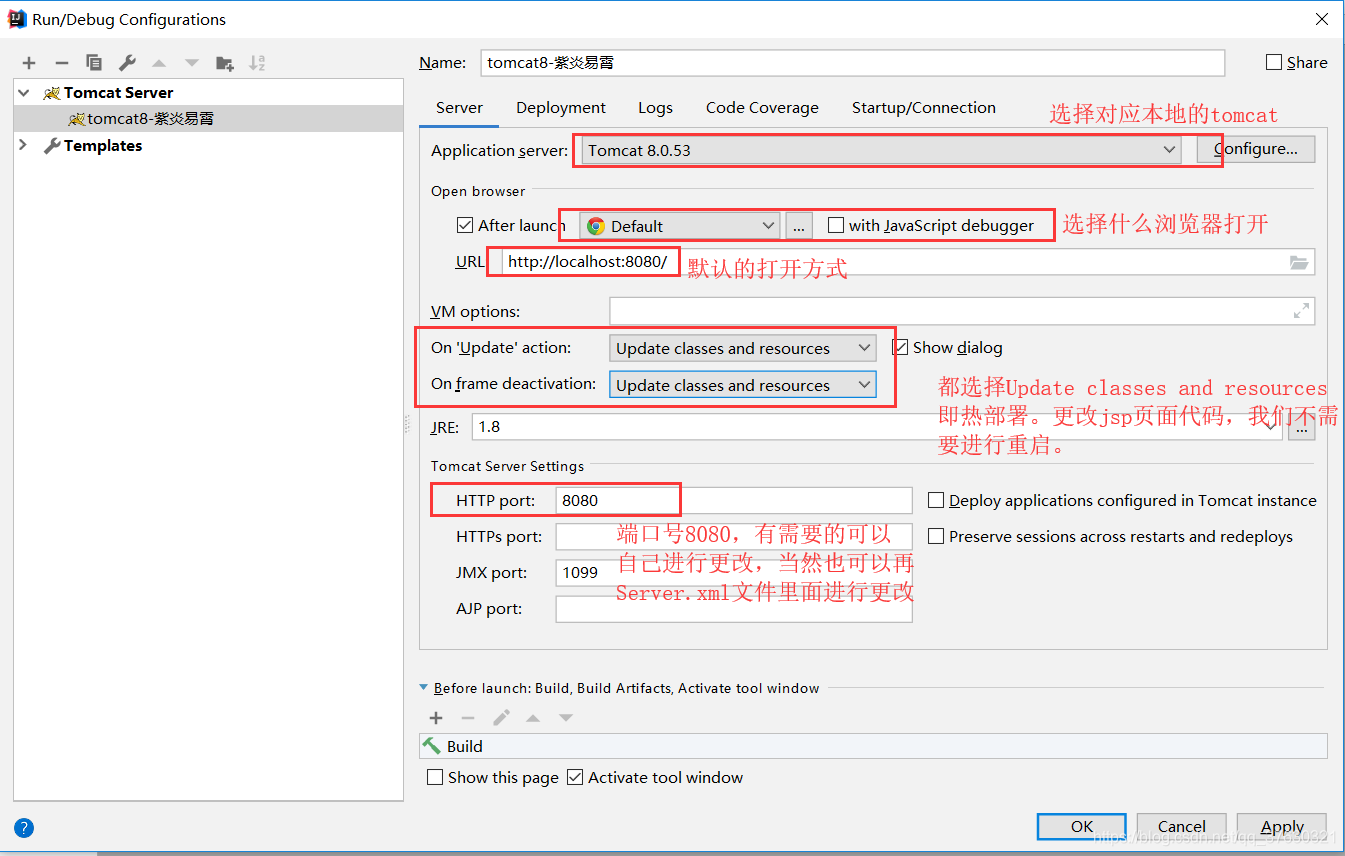
Task: Remove the Before launch task
Action: [468, 718]
